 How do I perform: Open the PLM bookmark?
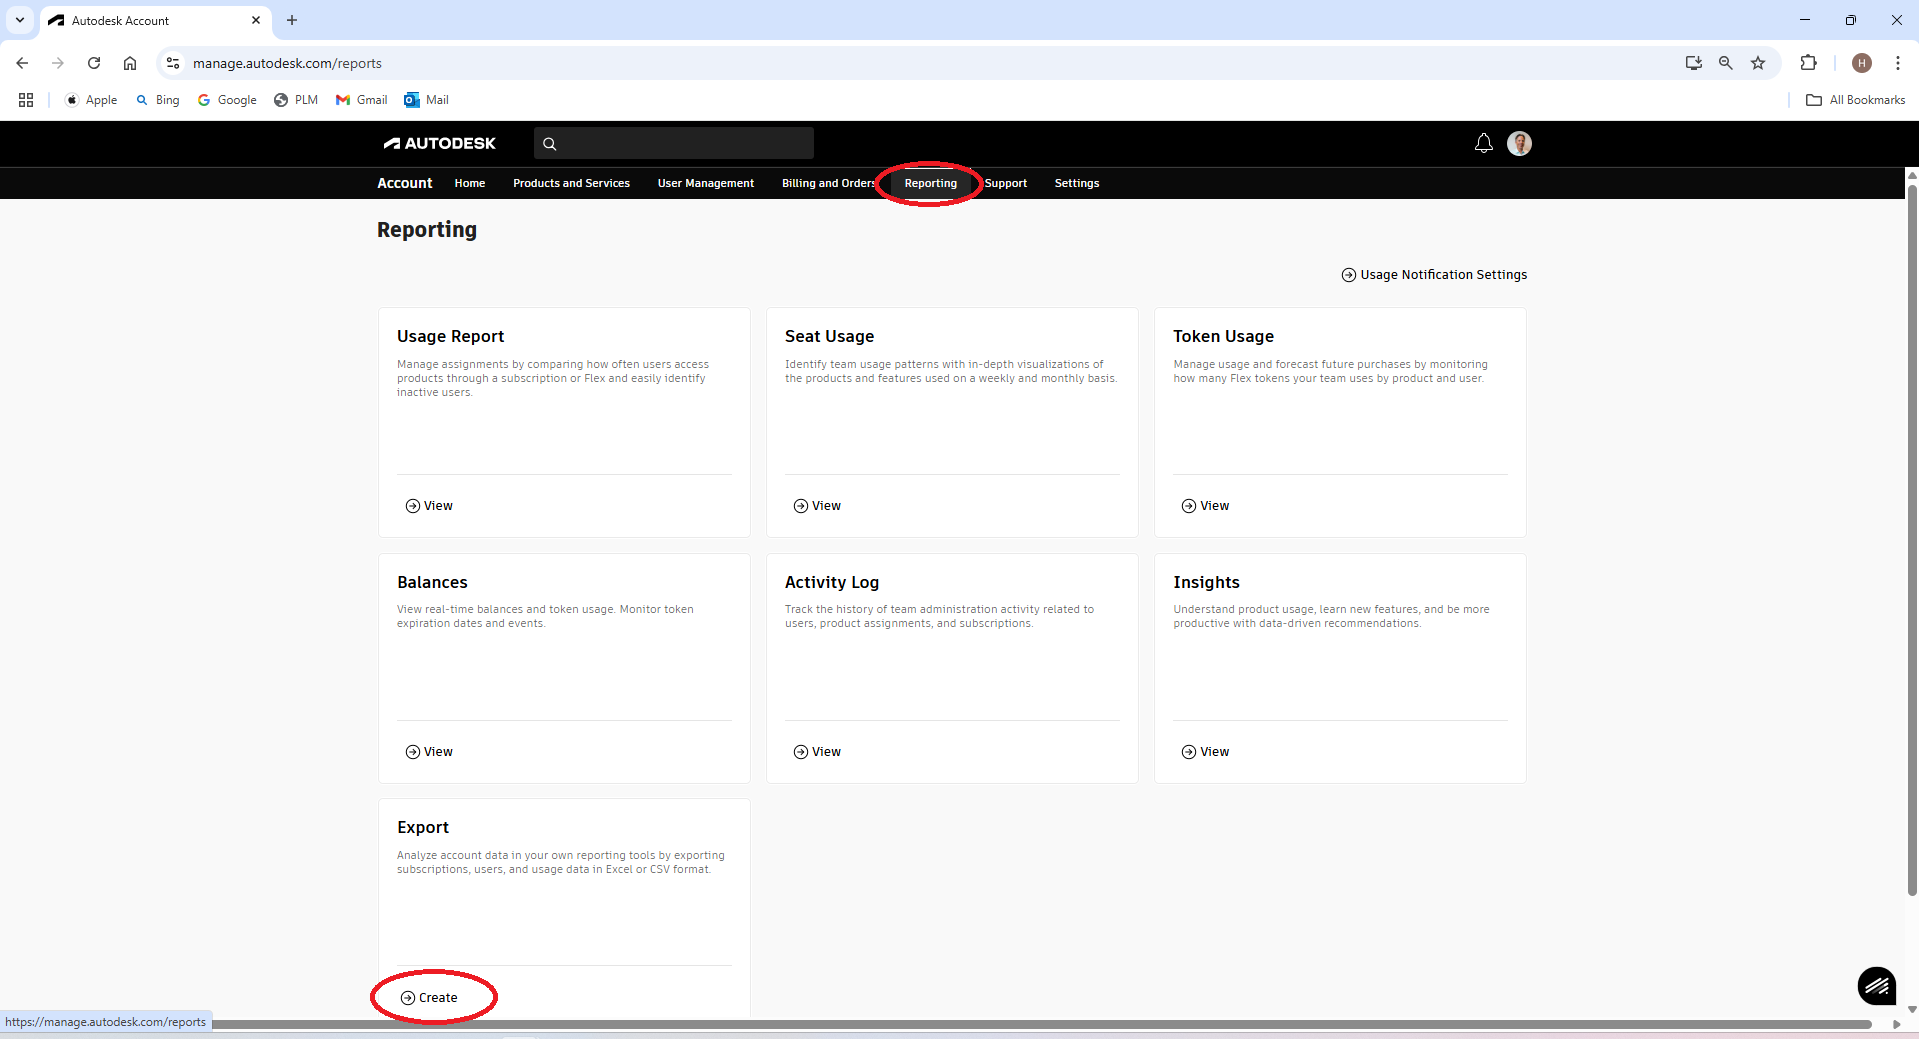coord(296,100)
